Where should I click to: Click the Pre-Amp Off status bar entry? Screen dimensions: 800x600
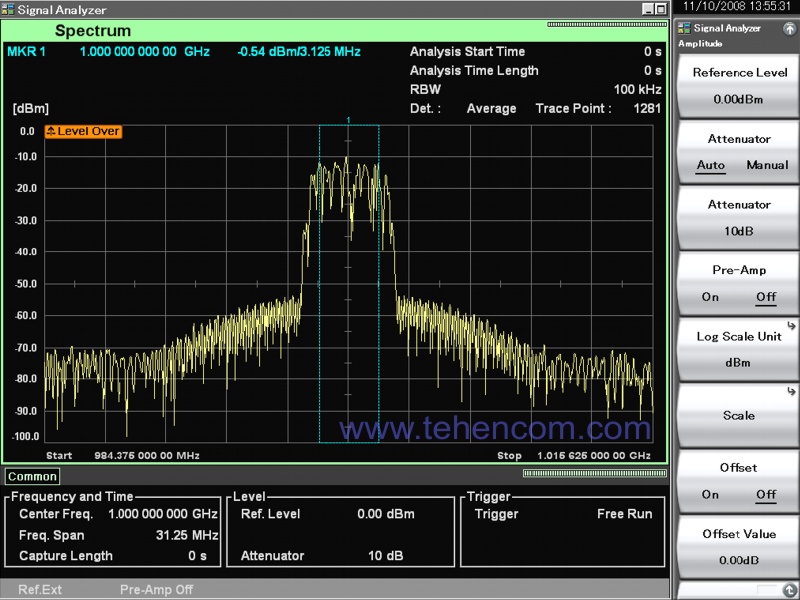point(156,590)
